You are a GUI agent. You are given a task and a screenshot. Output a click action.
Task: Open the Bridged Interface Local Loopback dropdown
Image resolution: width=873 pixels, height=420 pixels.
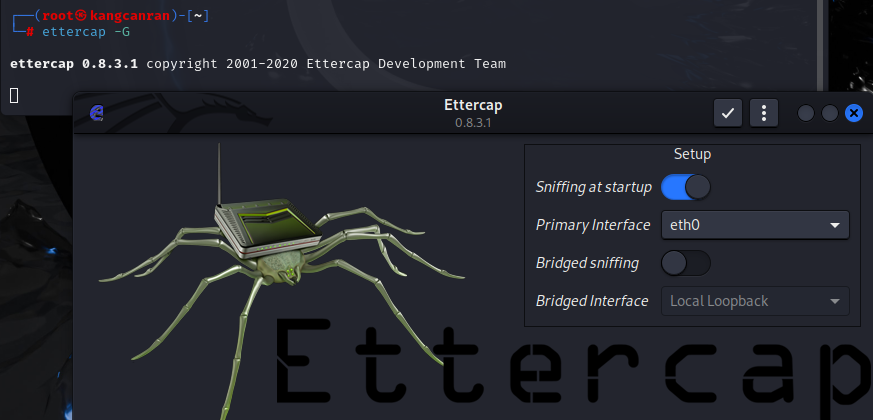coord(755,301)
